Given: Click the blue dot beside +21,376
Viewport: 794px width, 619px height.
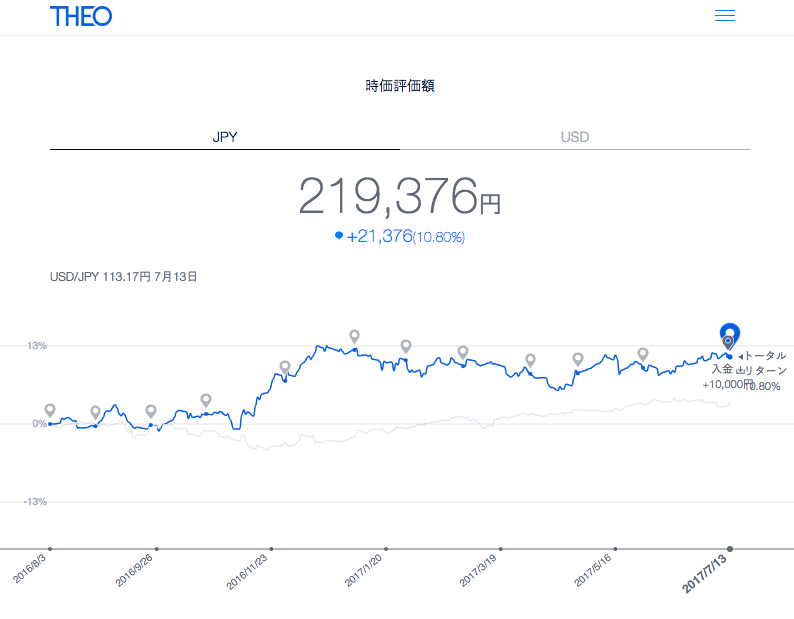Looking at the screenshot, I should pyautogui.click(x=339, y=235).
